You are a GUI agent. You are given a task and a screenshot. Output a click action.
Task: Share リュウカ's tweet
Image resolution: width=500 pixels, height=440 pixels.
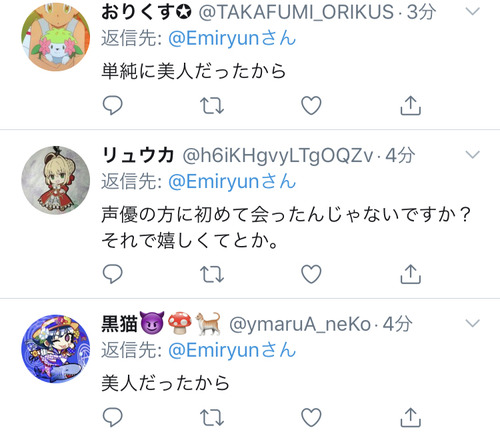(x=411, y=274)
